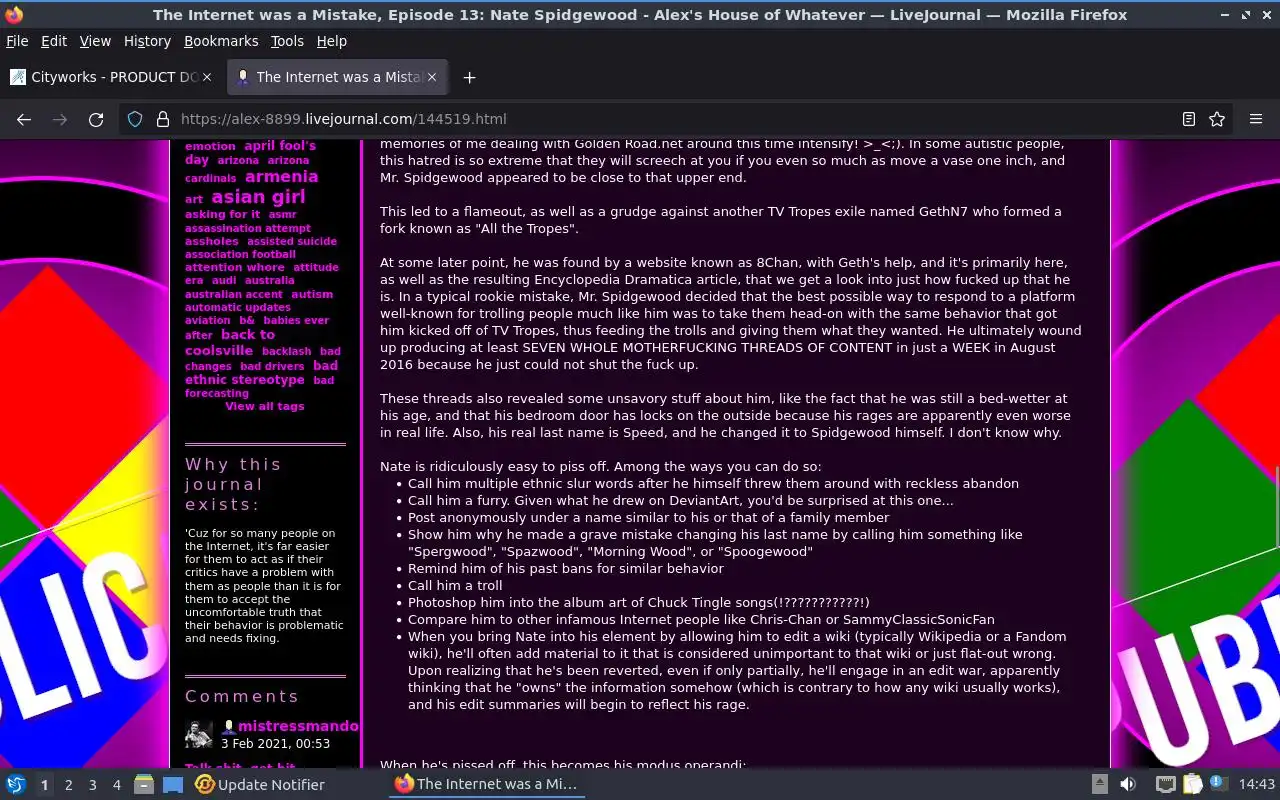The width and height of the screenshot is (1280, 800).
Task: Open the 'assisted suicide' tag
Action: [292, 241]
